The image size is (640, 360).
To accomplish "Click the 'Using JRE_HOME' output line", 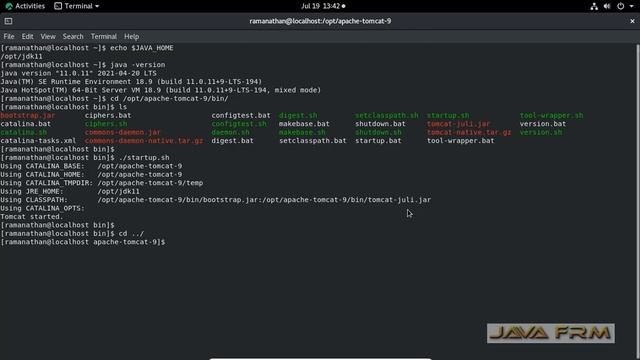I will click(70, 191).
